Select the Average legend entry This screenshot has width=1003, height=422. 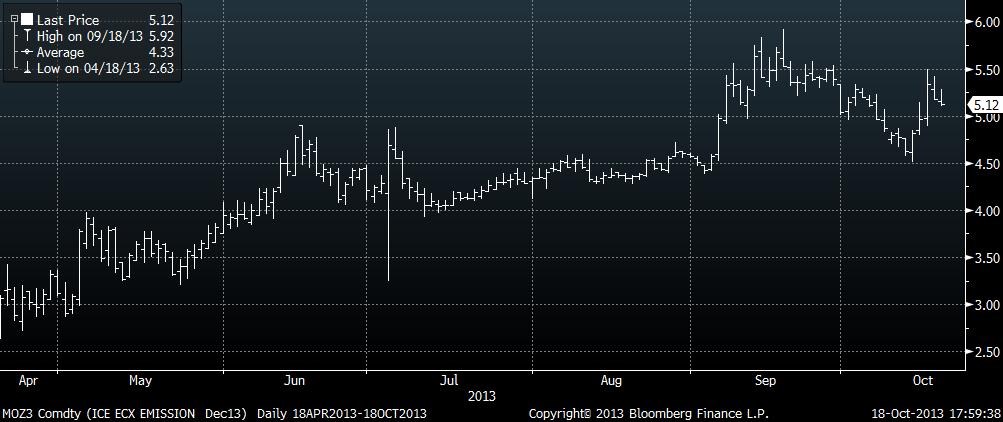coord(60,52)
